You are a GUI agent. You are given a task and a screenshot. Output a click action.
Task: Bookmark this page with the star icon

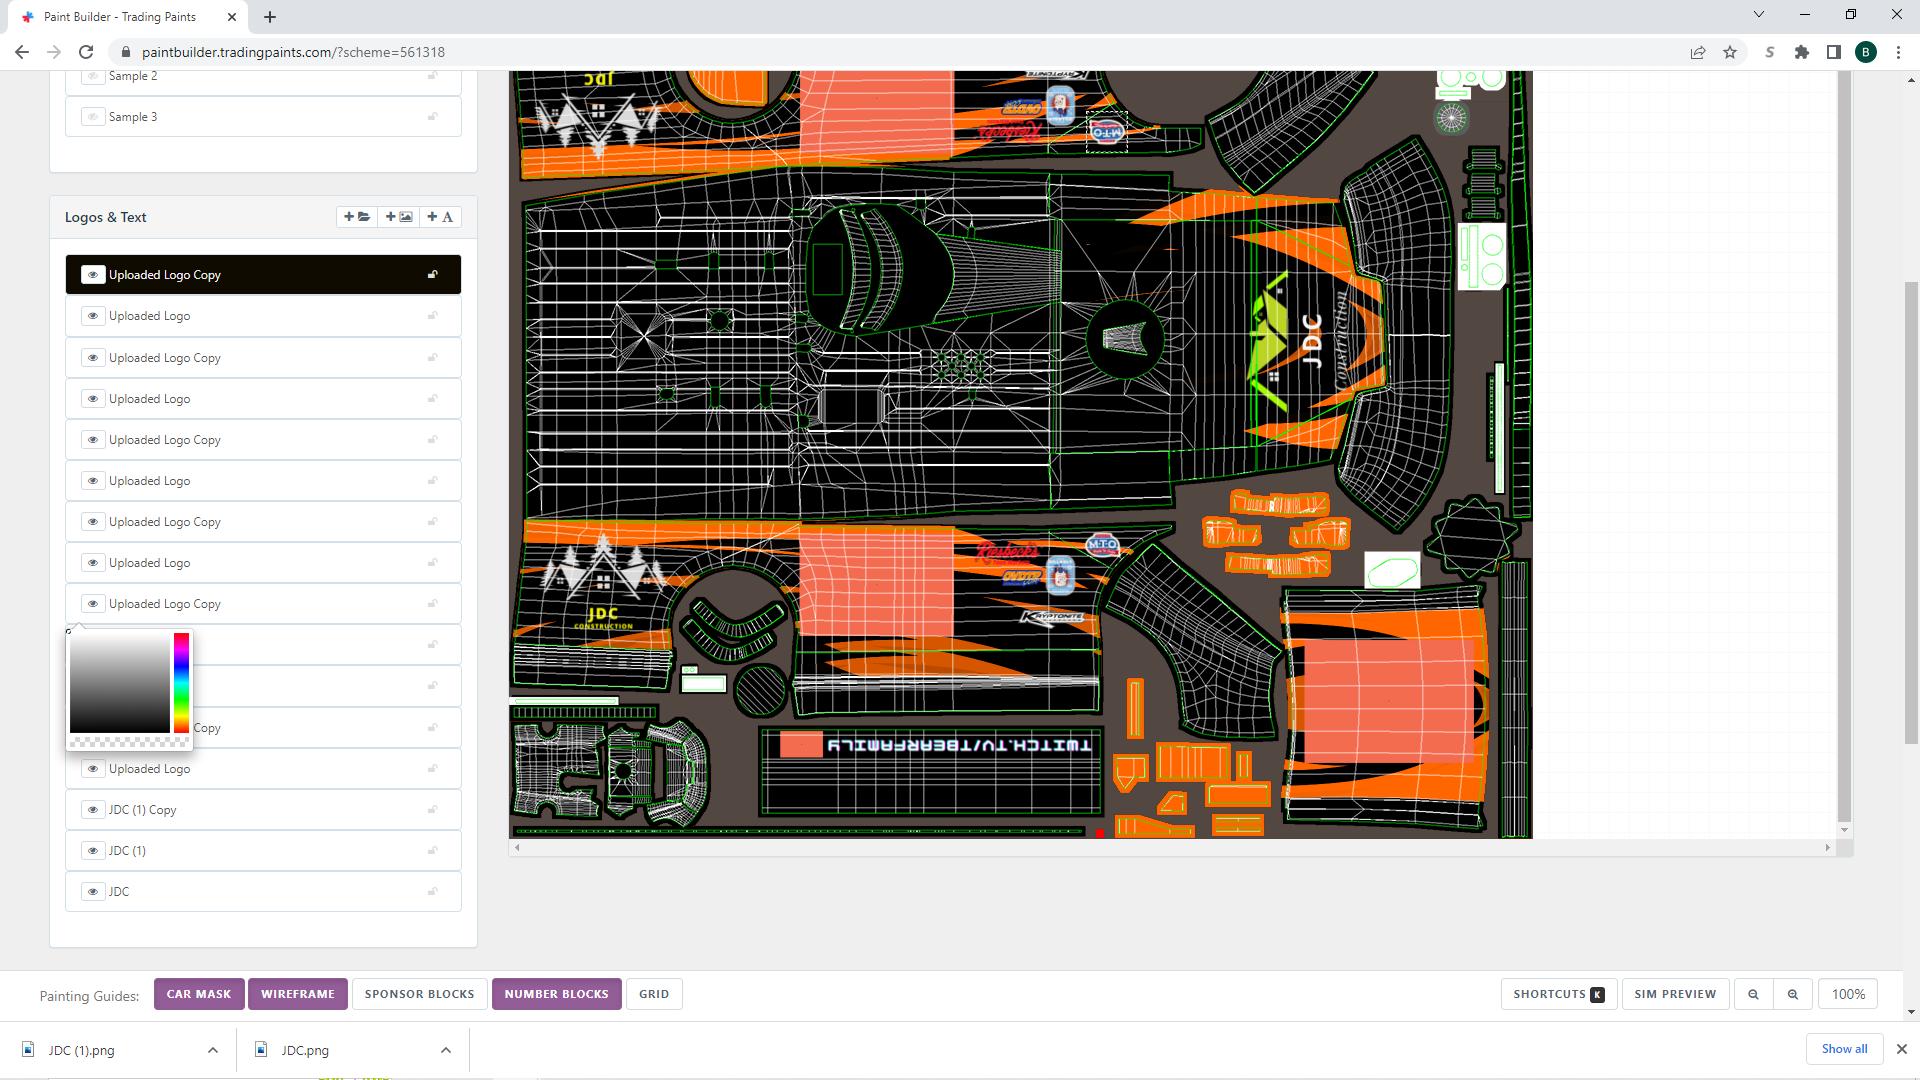tap(1730, 52)
